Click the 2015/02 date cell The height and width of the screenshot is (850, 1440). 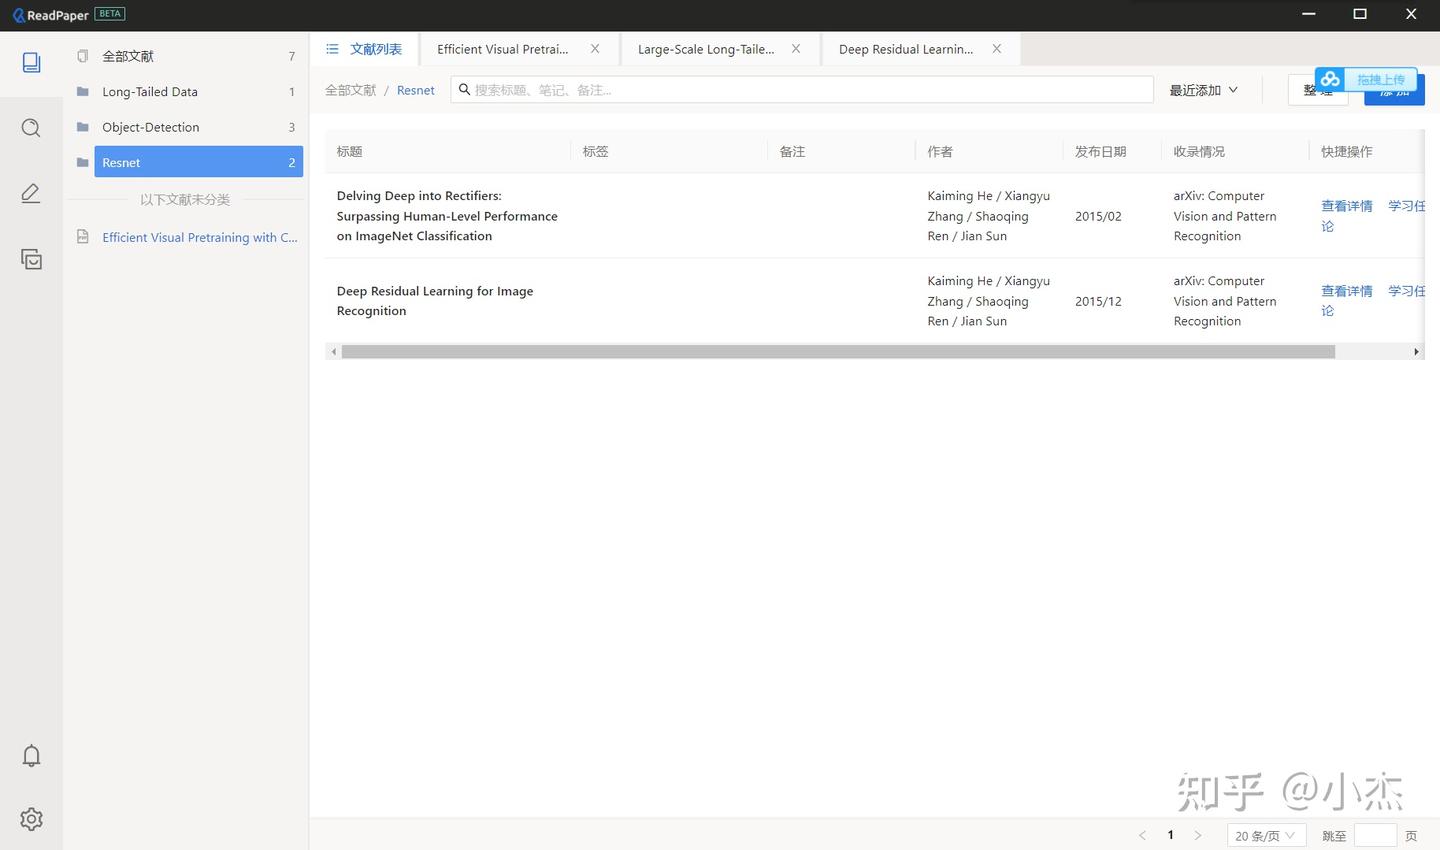point(1098,216)
